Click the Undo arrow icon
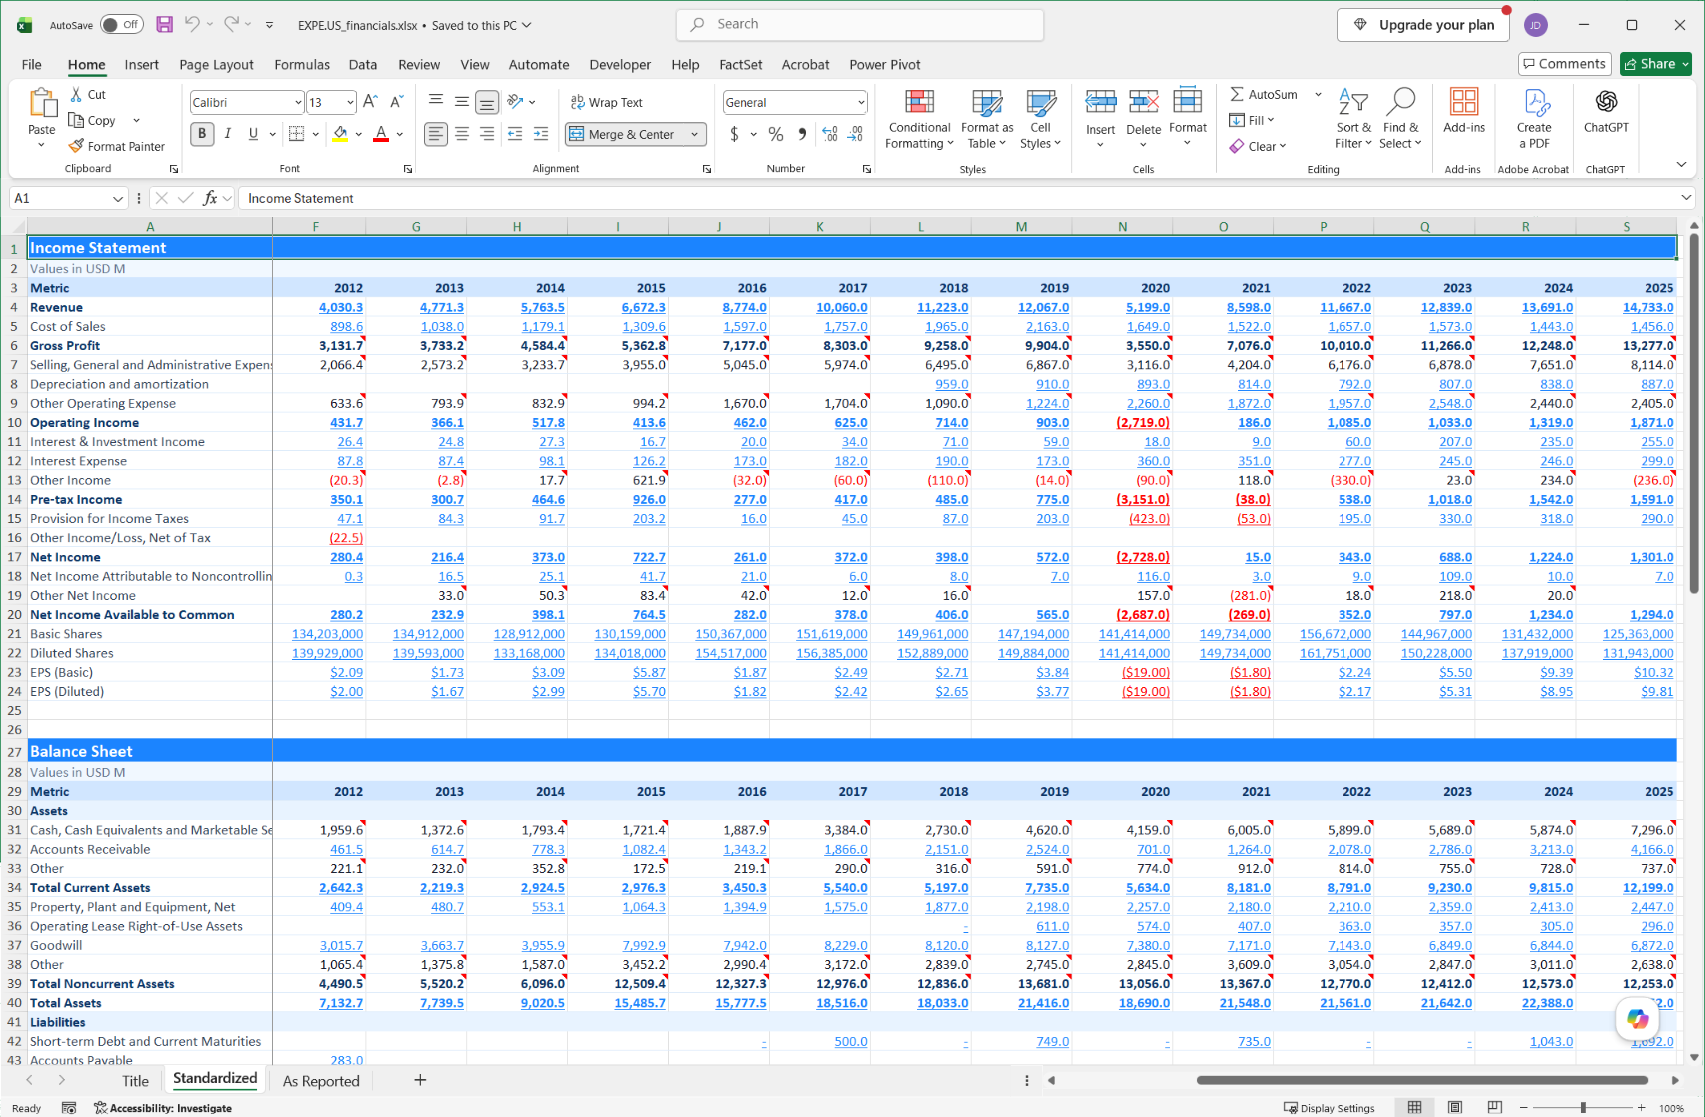This screenshot has height=1117, width=1705. 192,24
